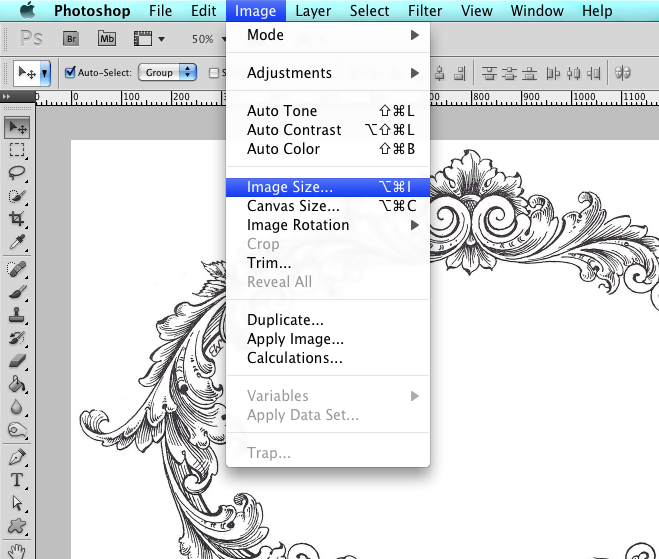Select the Eraser tool
Image resolution: width=659 pixels, height=559 pixels.
(17, 361)
